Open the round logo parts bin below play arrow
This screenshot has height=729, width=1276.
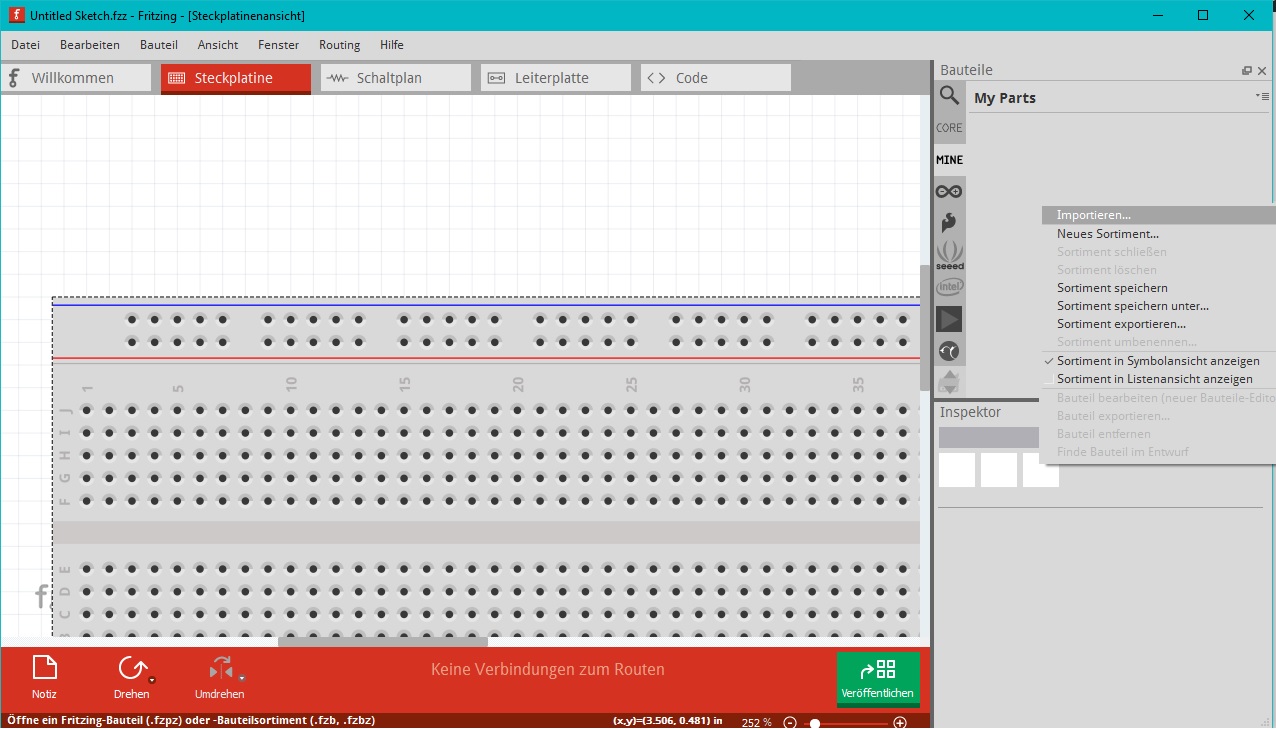(x=949, y=351)
